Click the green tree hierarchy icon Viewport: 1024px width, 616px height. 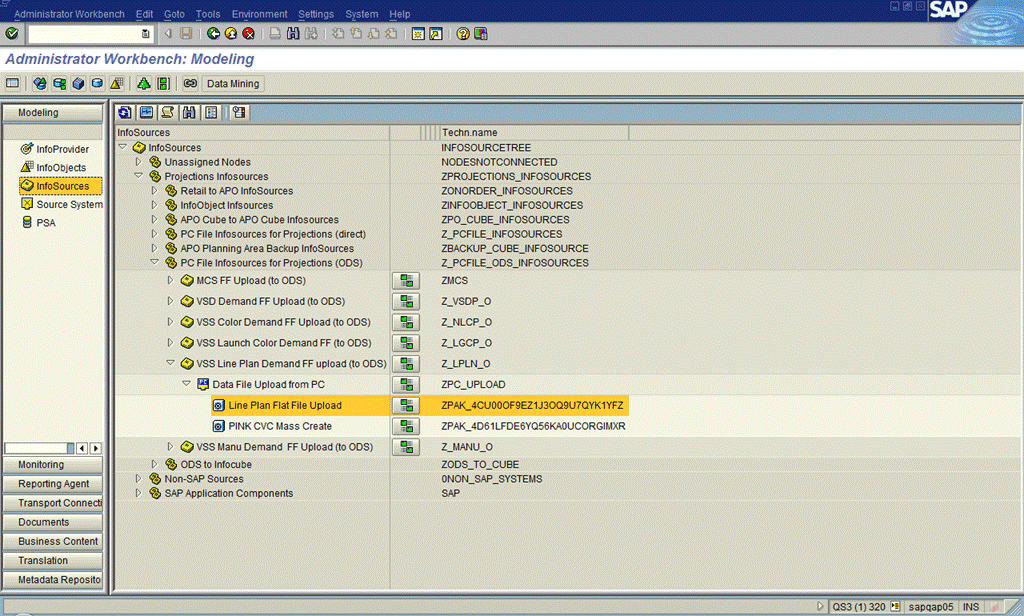pyautogui.click(x=144, y=83)
